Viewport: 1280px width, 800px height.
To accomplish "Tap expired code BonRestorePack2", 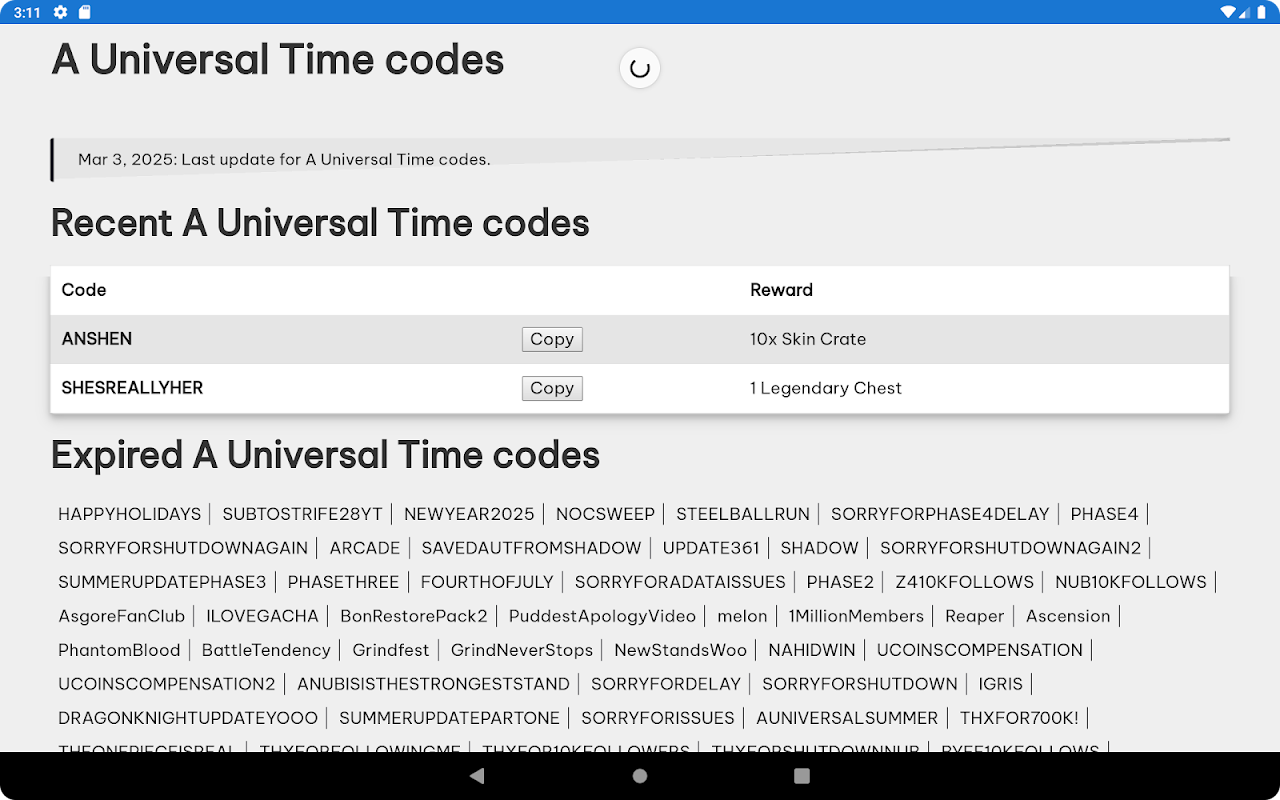I will pos(414,616).
